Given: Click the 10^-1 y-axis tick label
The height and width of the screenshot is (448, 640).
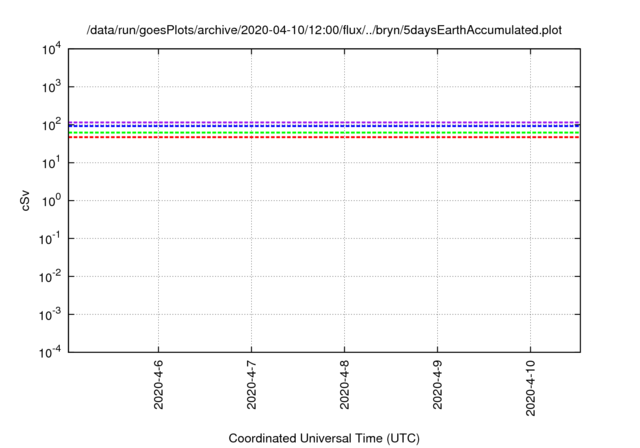Looking at the screenshot, I should pyautogui.click(x=50, y=239).
